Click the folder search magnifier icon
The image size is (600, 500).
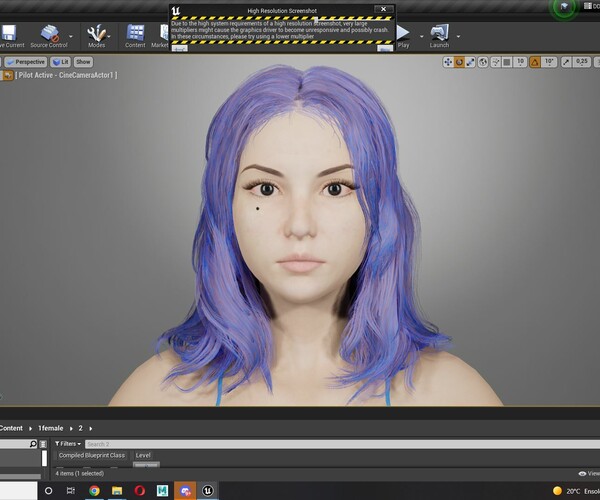[x=33, y=444]
